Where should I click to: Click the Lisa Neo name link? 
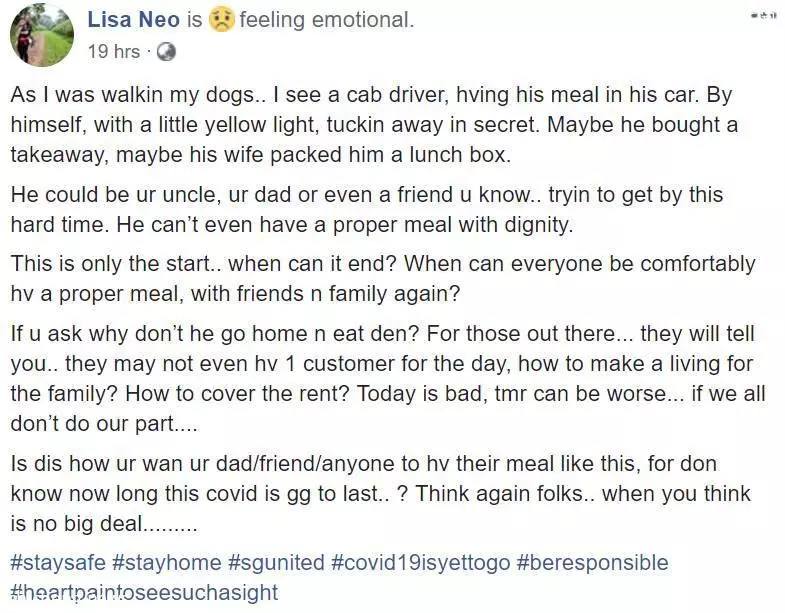[x=133, y=20]
